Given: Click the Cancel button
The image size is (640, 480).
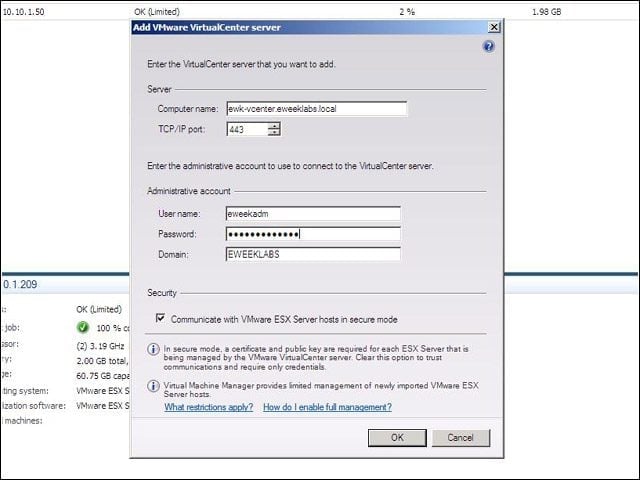Looking at the screenshot, I should click(460, 438).
